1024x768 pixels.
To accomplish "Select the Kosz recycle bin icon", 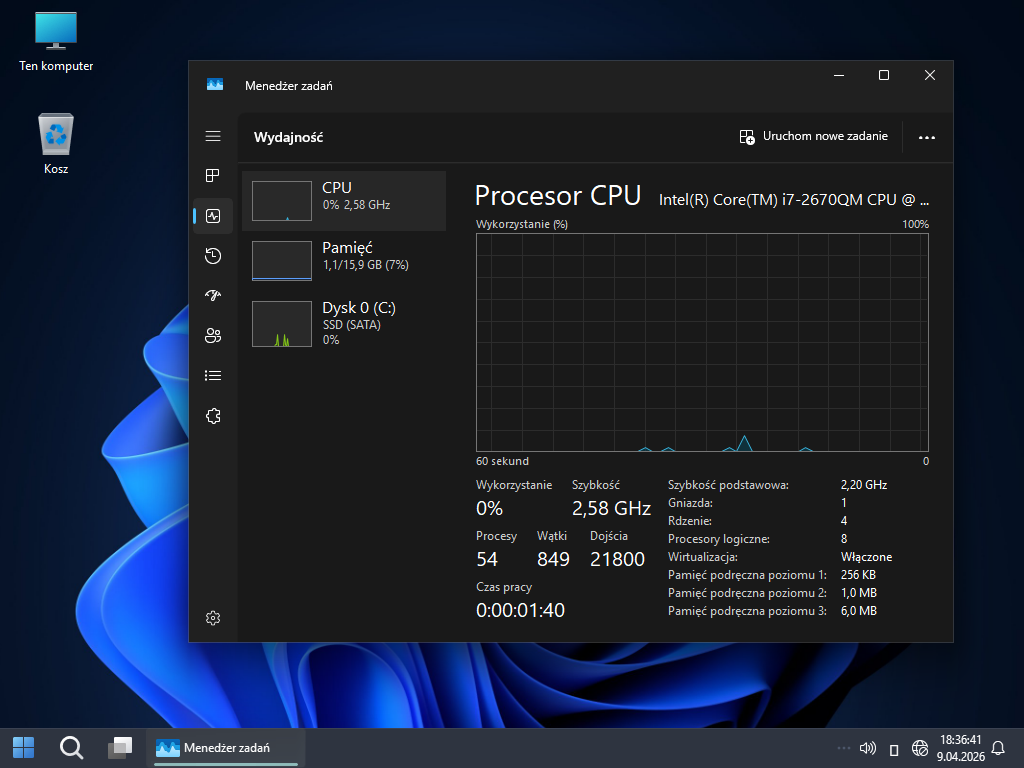I will pyautogui.click(x=56, y=144).
